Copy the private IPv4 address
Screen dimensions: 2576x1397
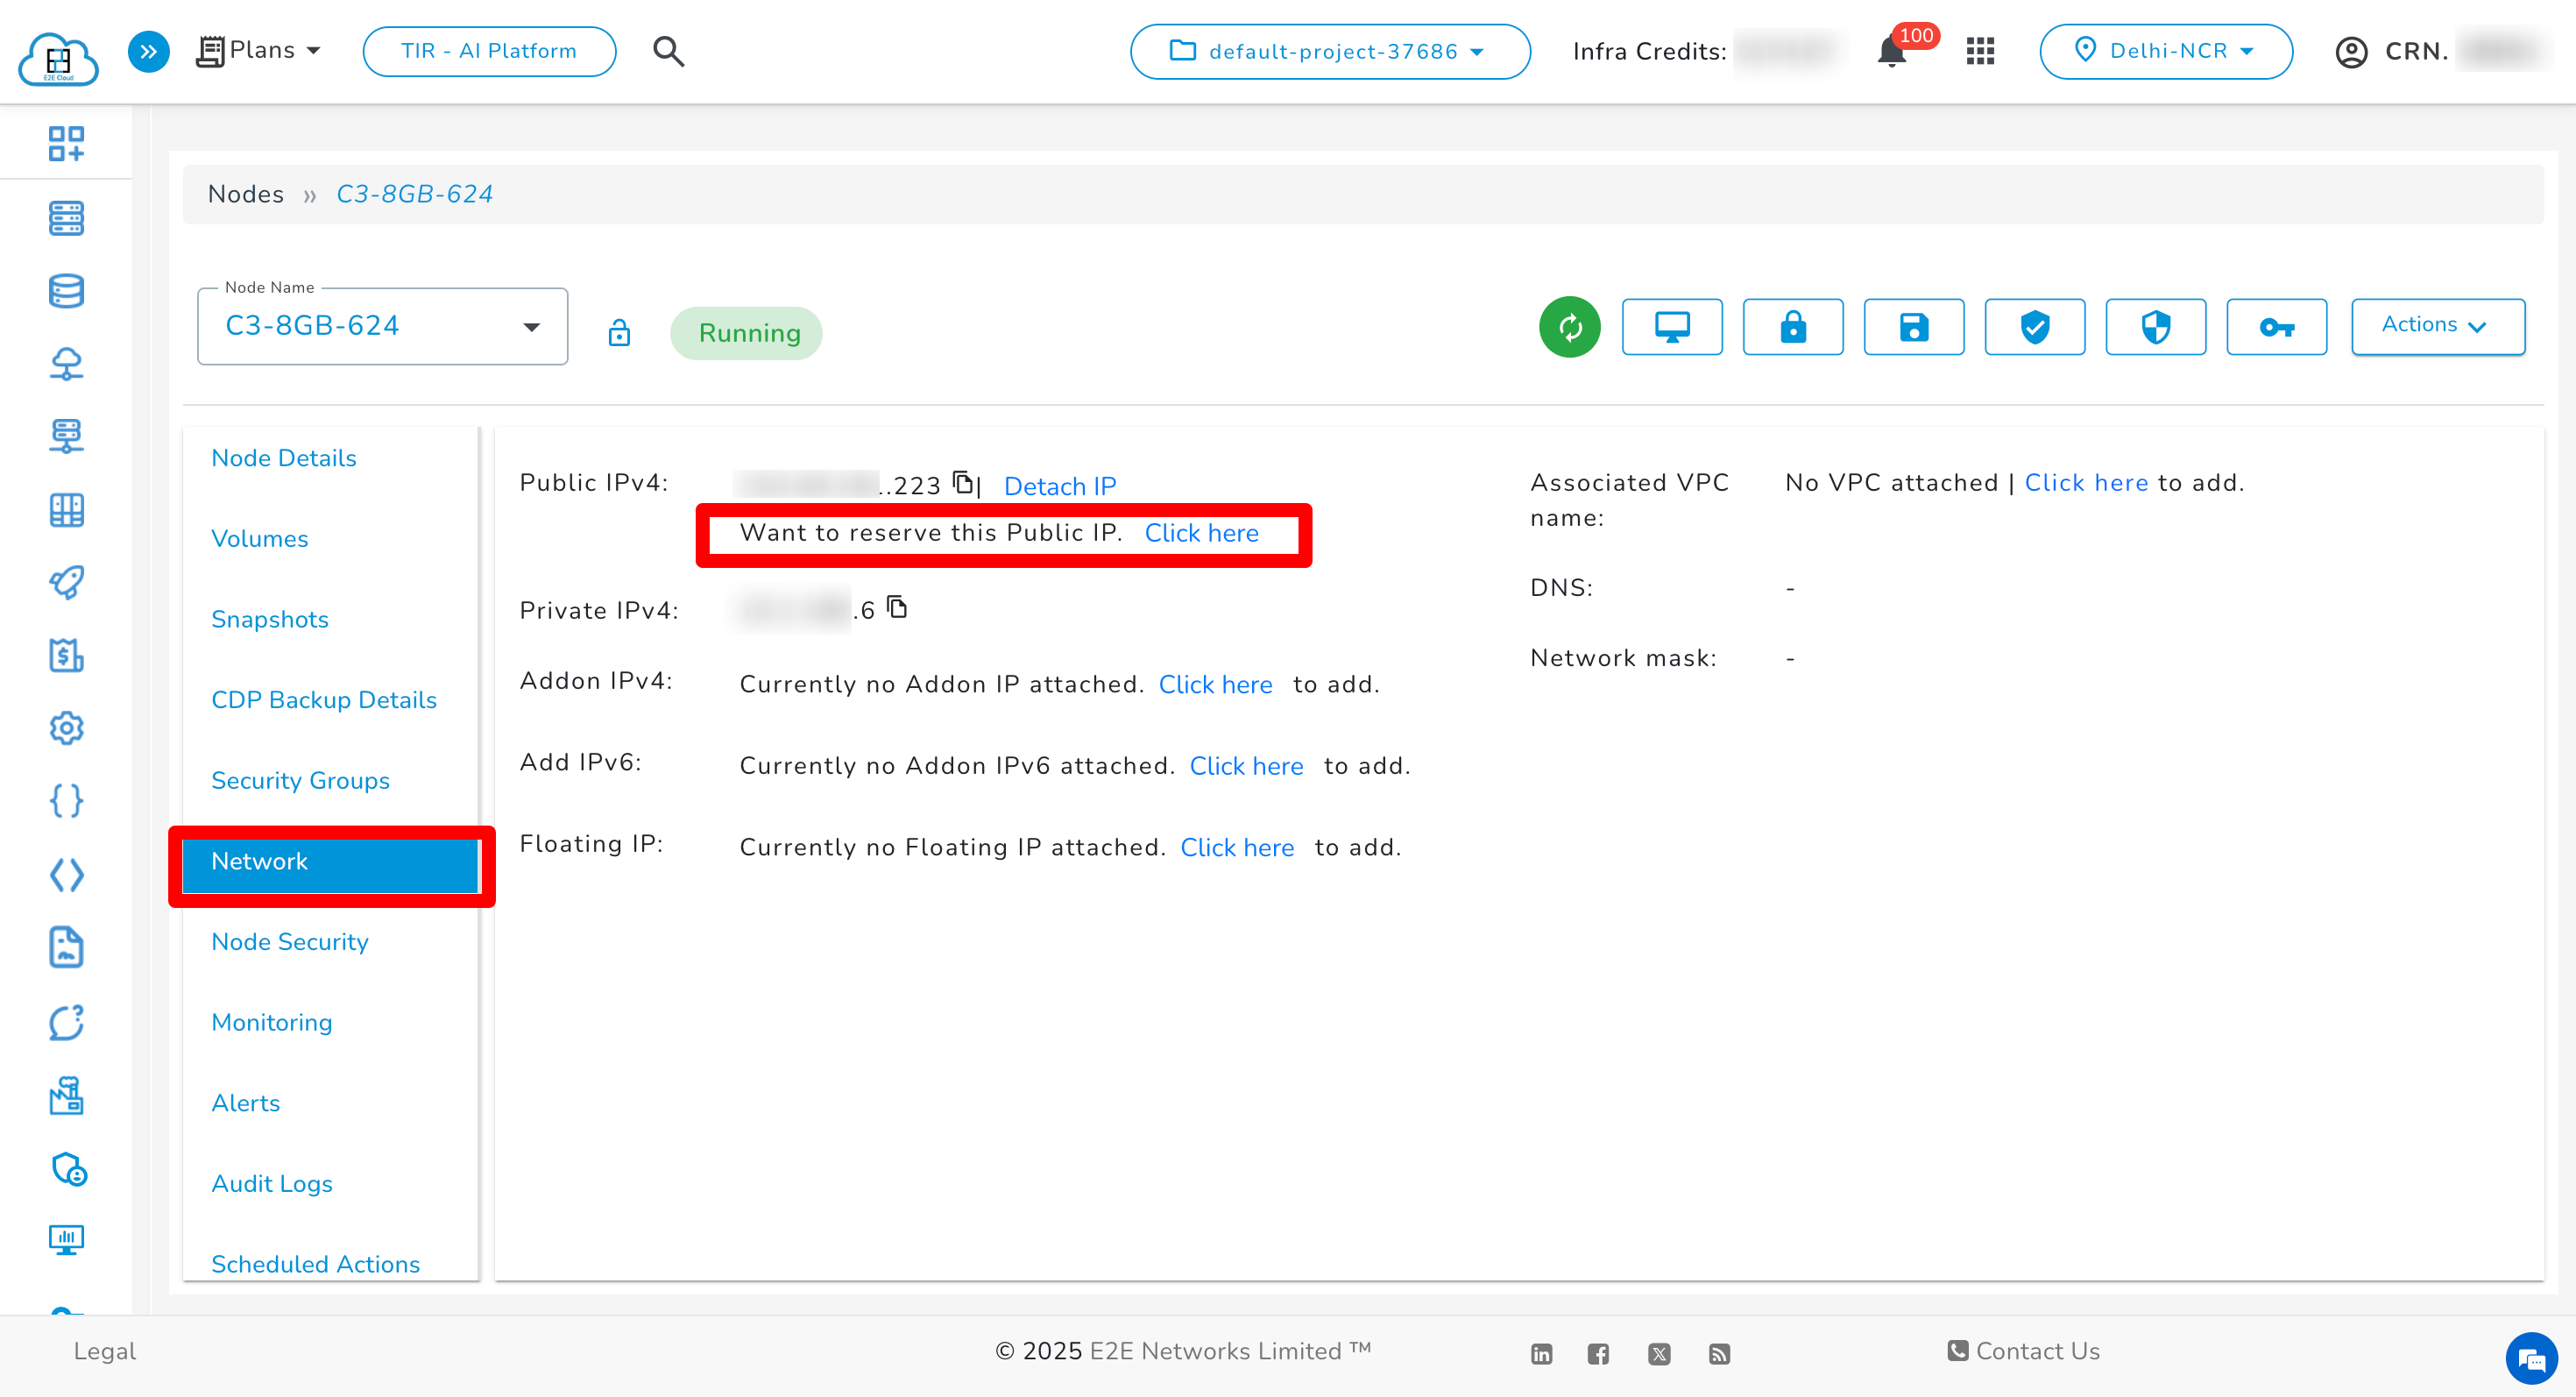click(x=897, y=607)
